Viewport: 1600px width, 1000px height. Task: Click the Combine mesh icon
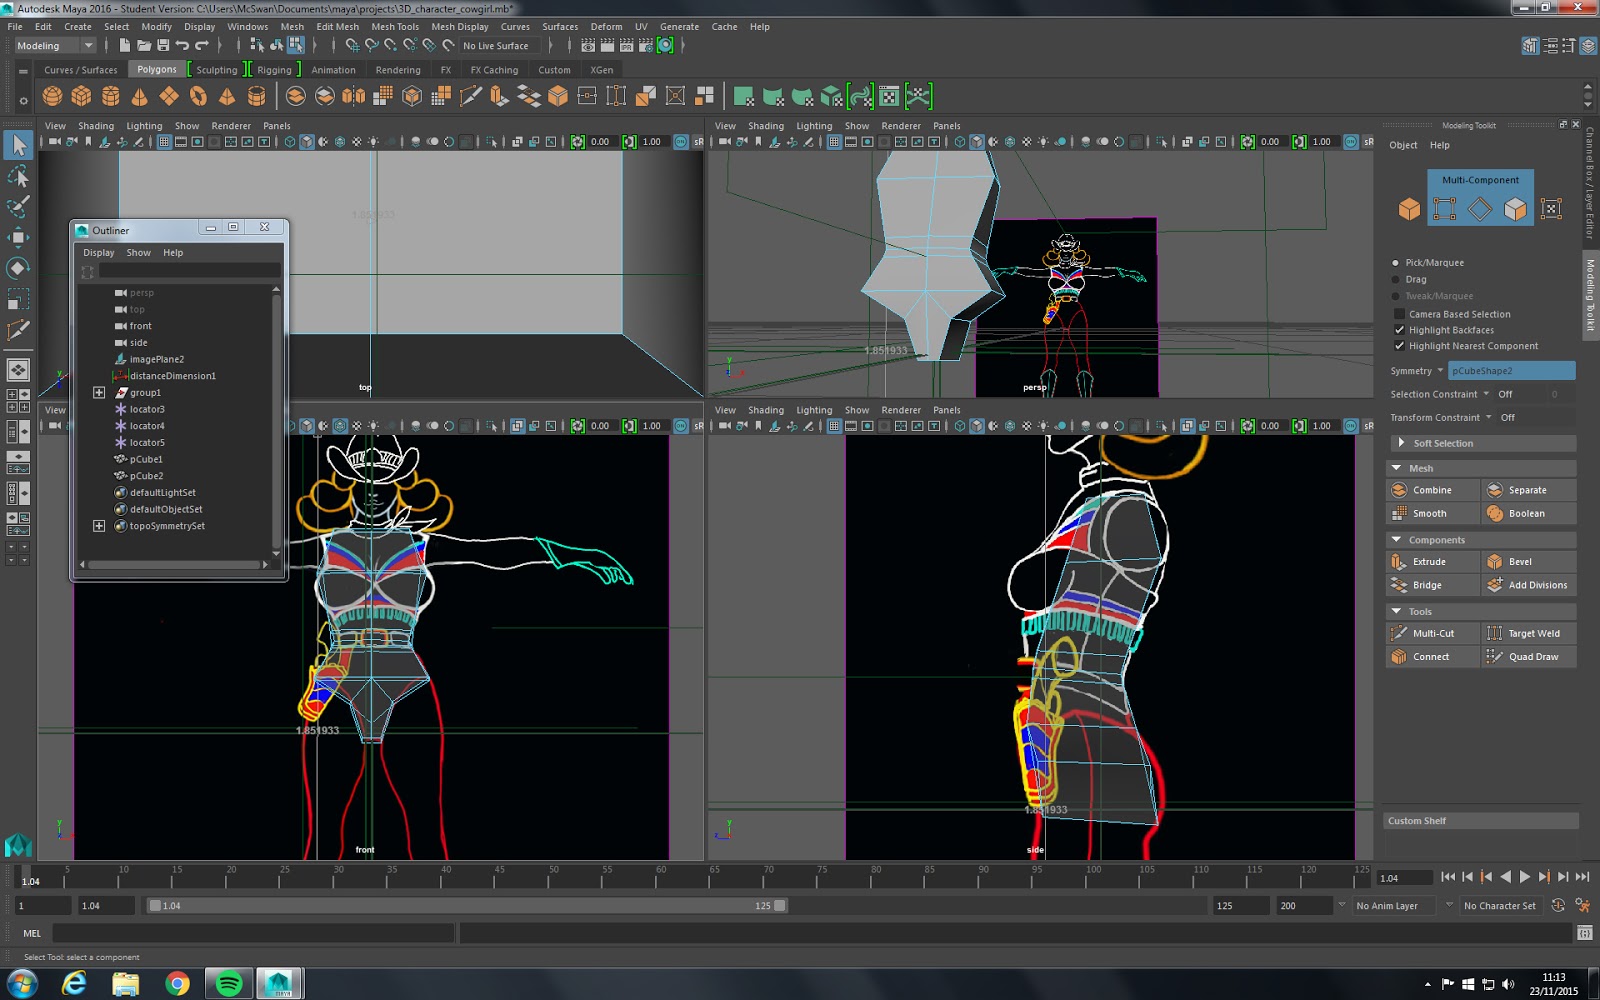pos(1399,490)
